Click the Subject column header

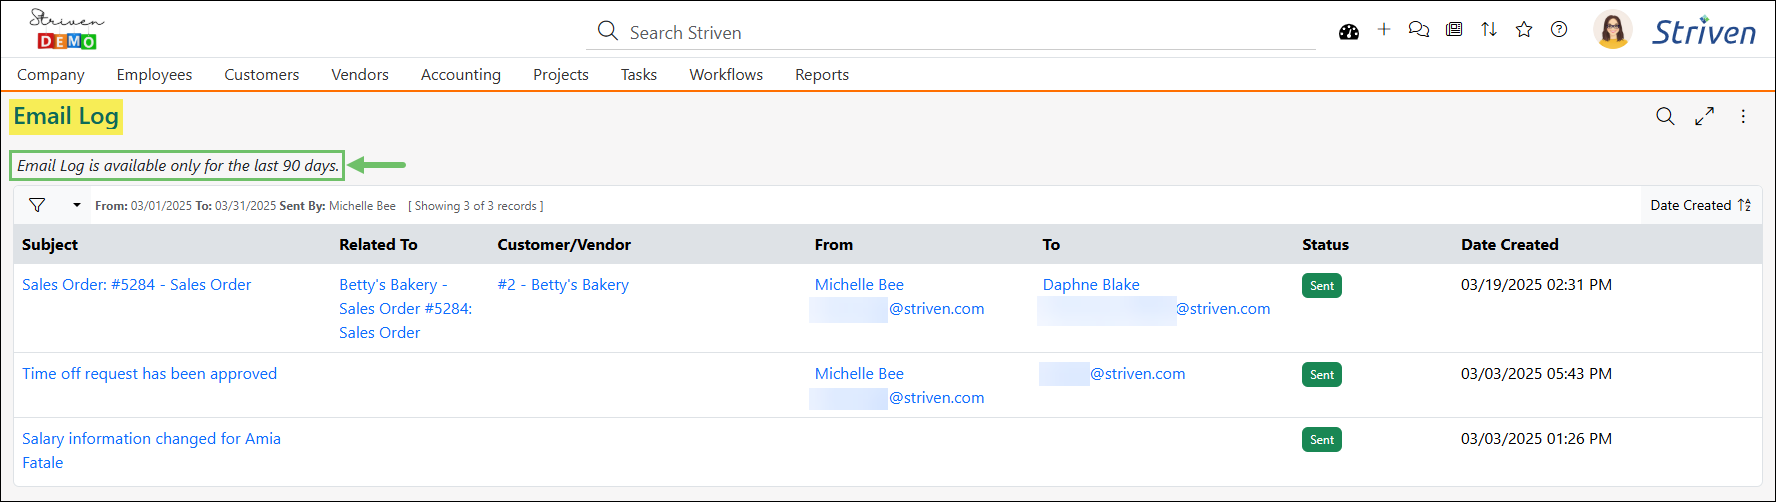50,244
